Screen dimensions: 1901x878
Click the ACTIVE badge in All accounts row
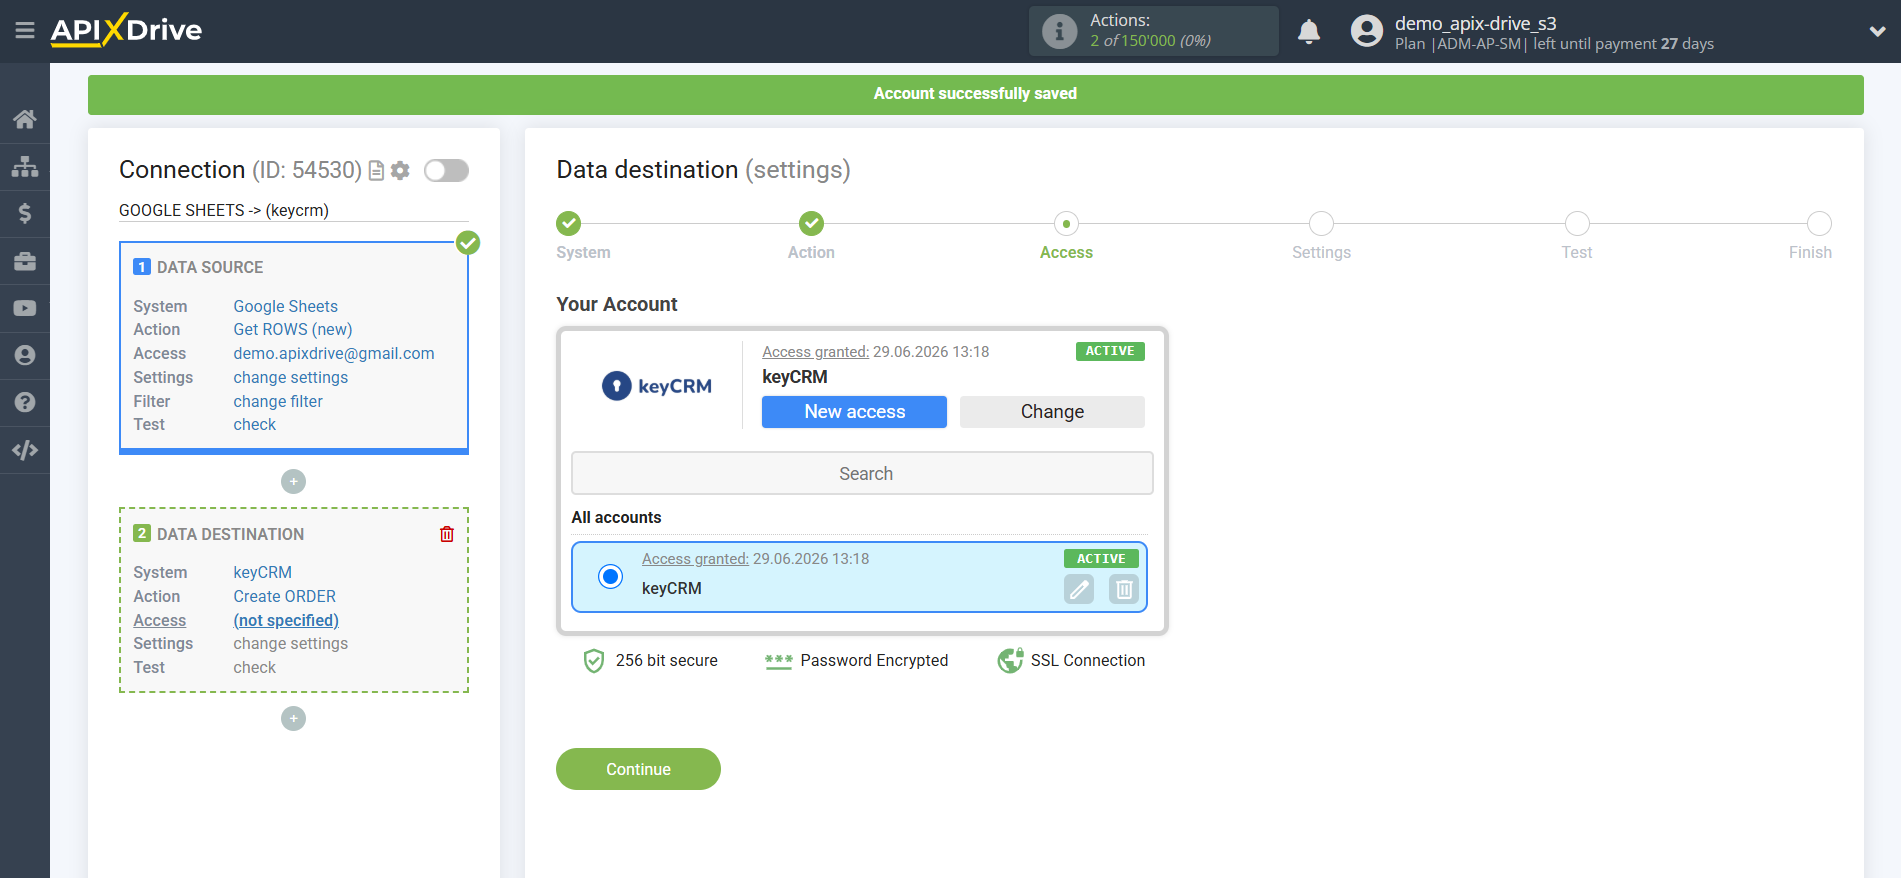[x=1101, y=559]
